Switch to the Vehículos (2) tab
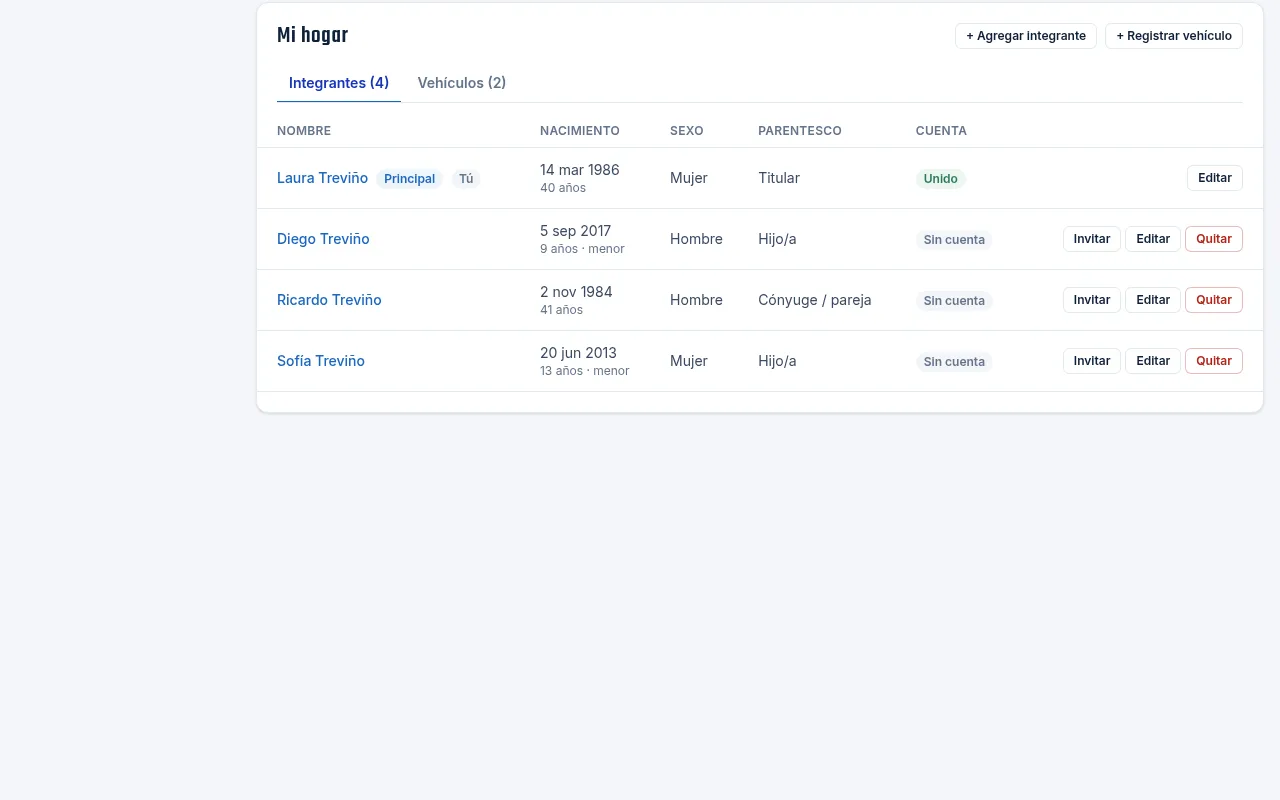Viewport: 1280px width, 800px height. [462, 83]
